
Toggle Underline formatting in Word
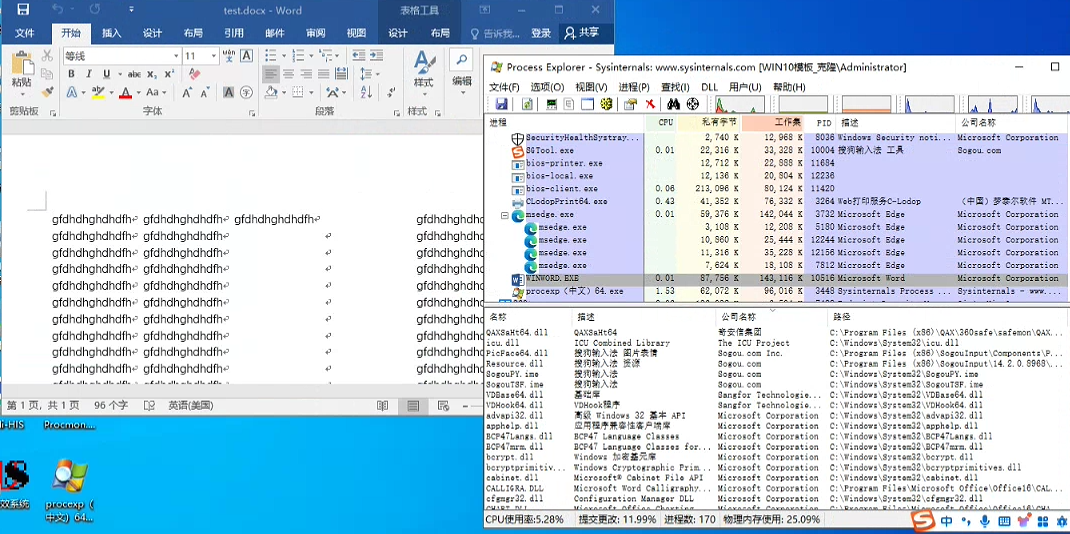point(106,74)
